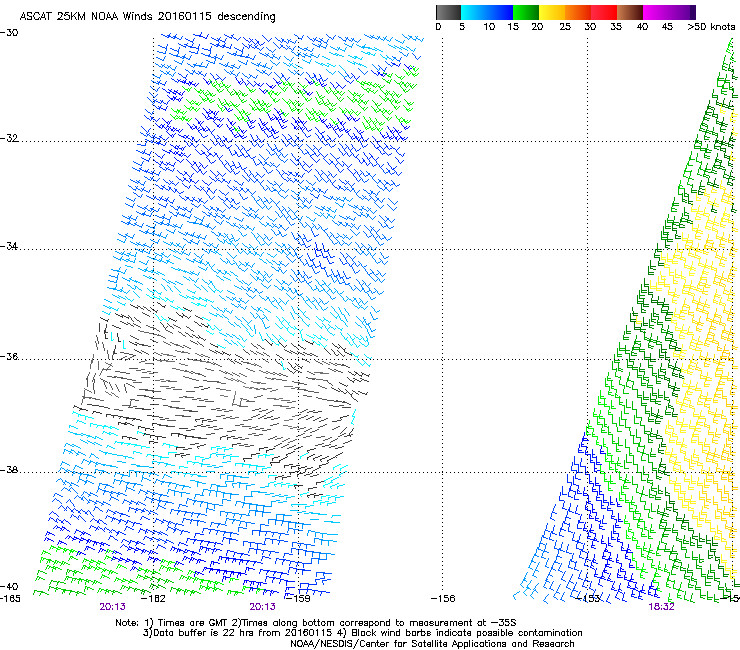The width and height of the screenshot is (740, 650).
Task: Click the 20:13 time label near -159
Action: [x=262, y=607]
